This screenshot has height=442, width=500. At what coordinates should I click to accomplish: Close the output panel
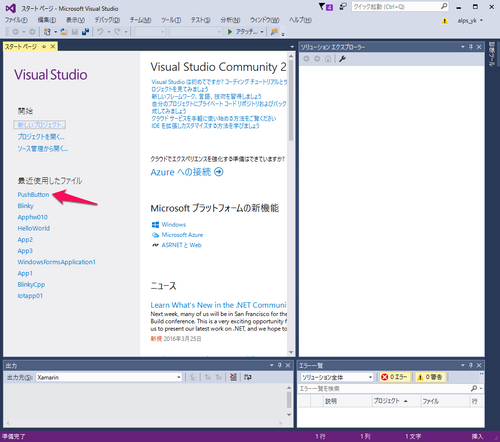(x=288, y=366)
